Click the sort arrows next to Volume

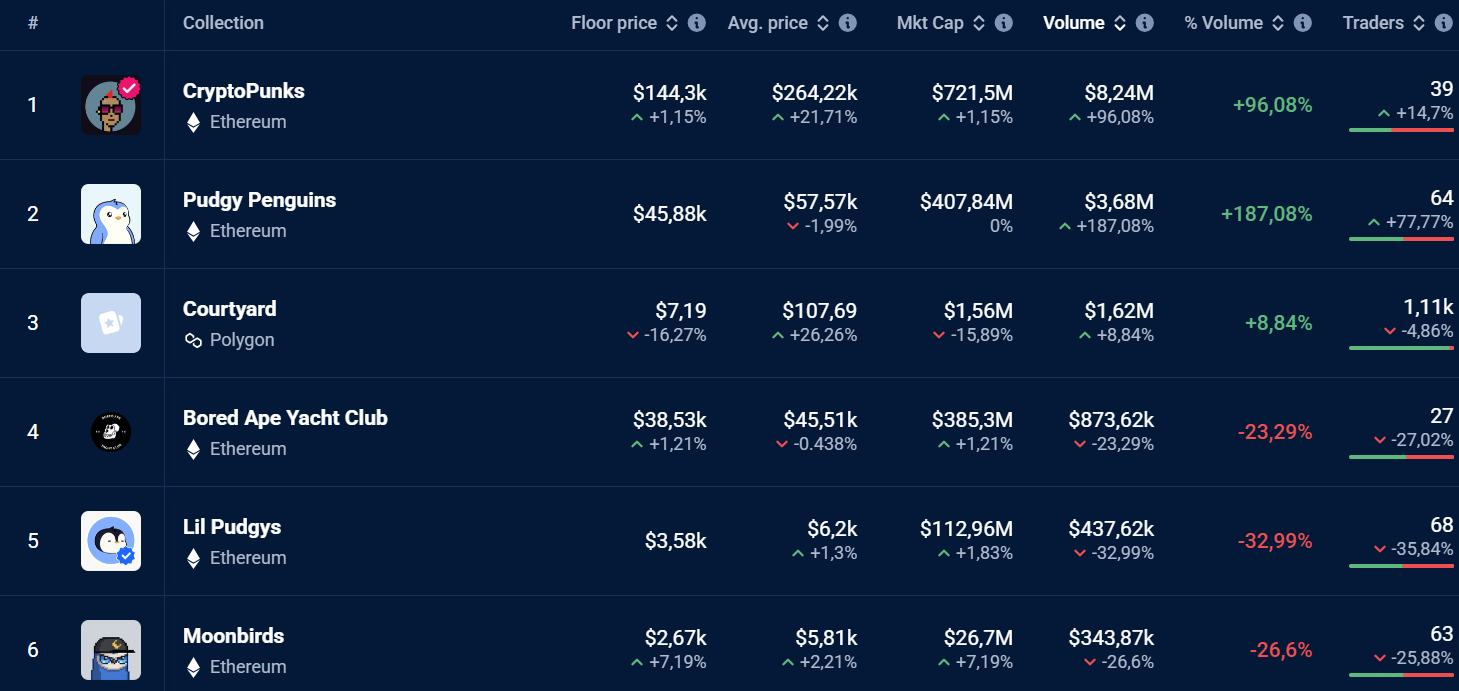click(x=1119, y=22)
